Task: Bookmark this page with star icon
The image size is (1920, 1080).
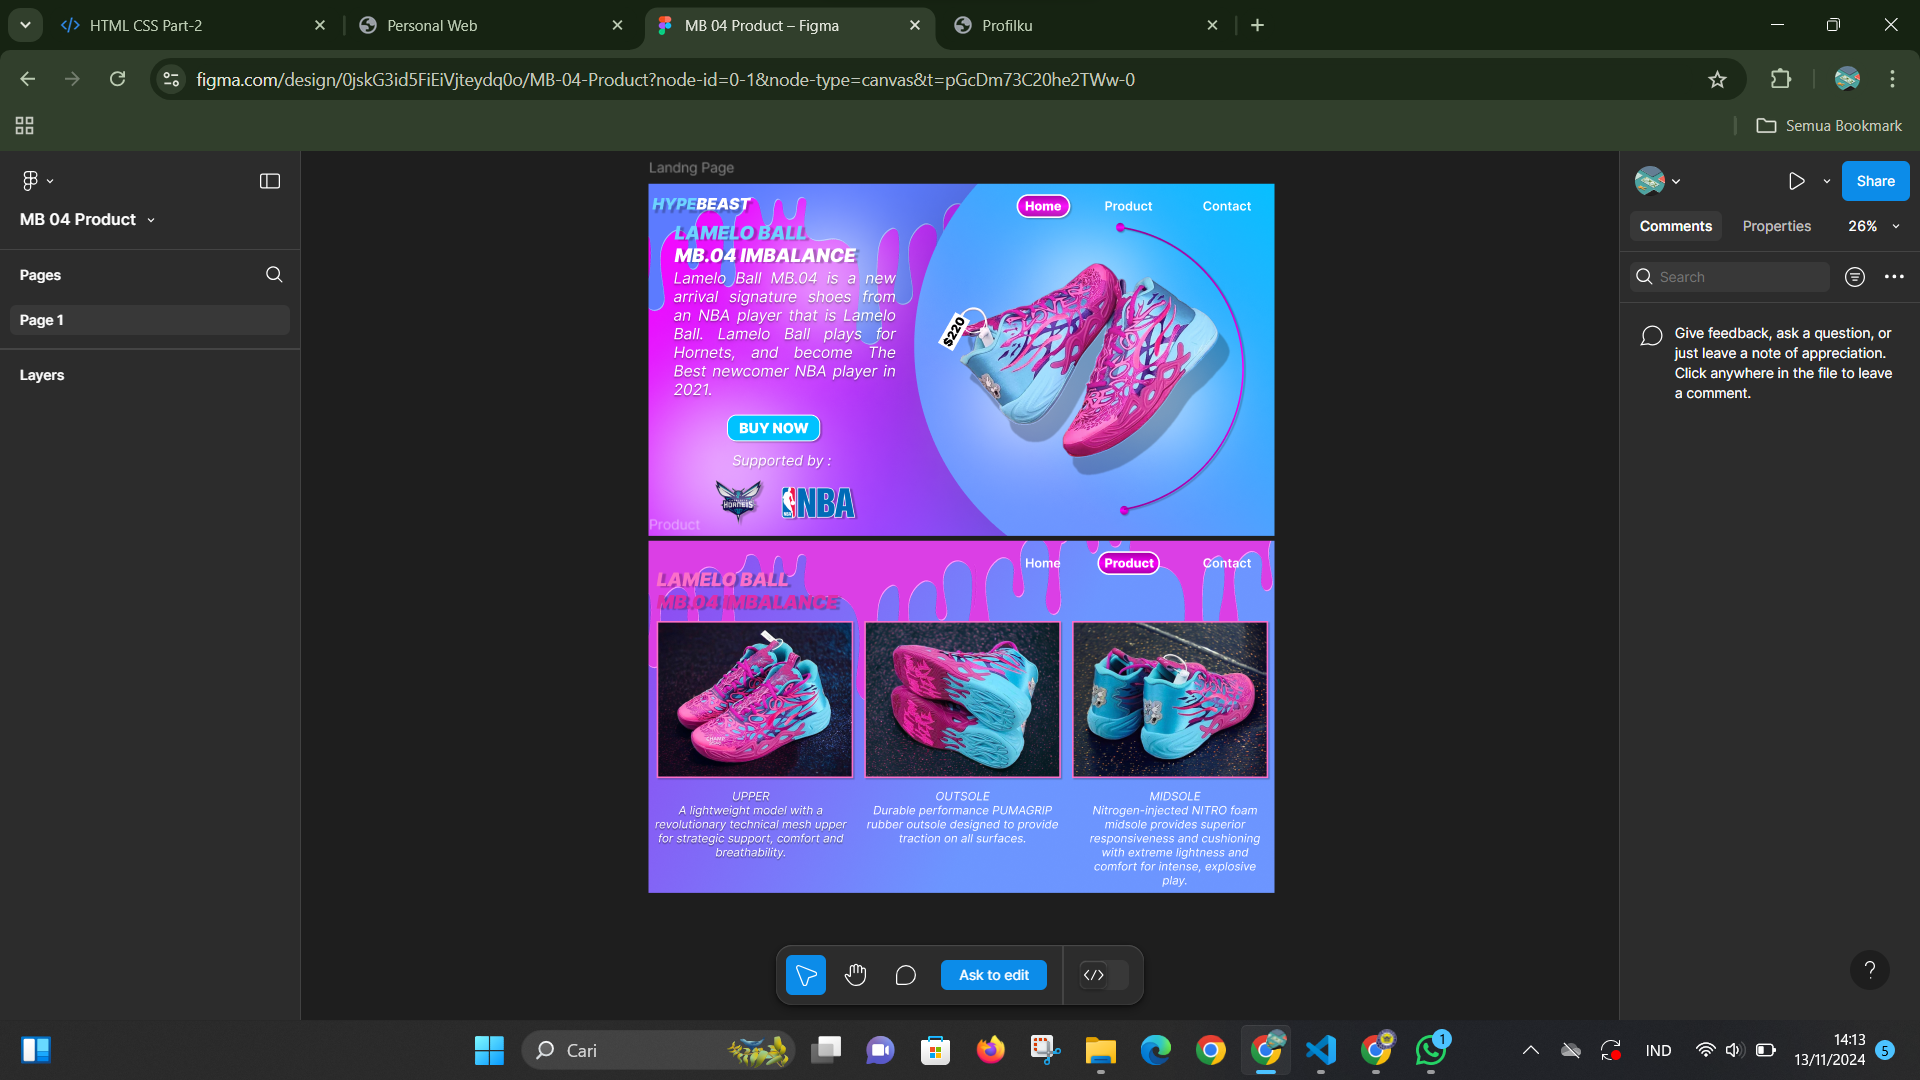Action: click(x=1717, y=79)
